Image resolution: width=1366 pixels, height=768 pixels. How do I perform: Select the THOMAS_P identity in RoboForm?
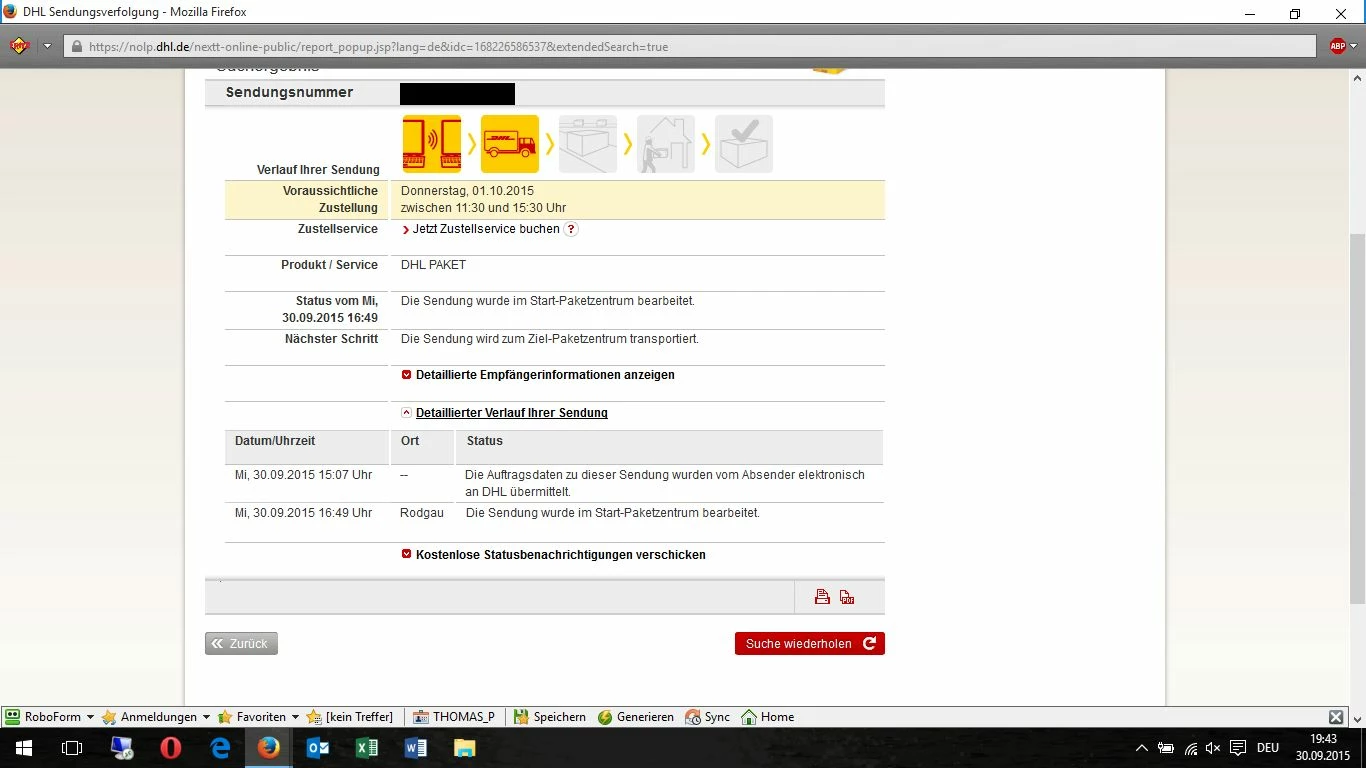point(455,717)
